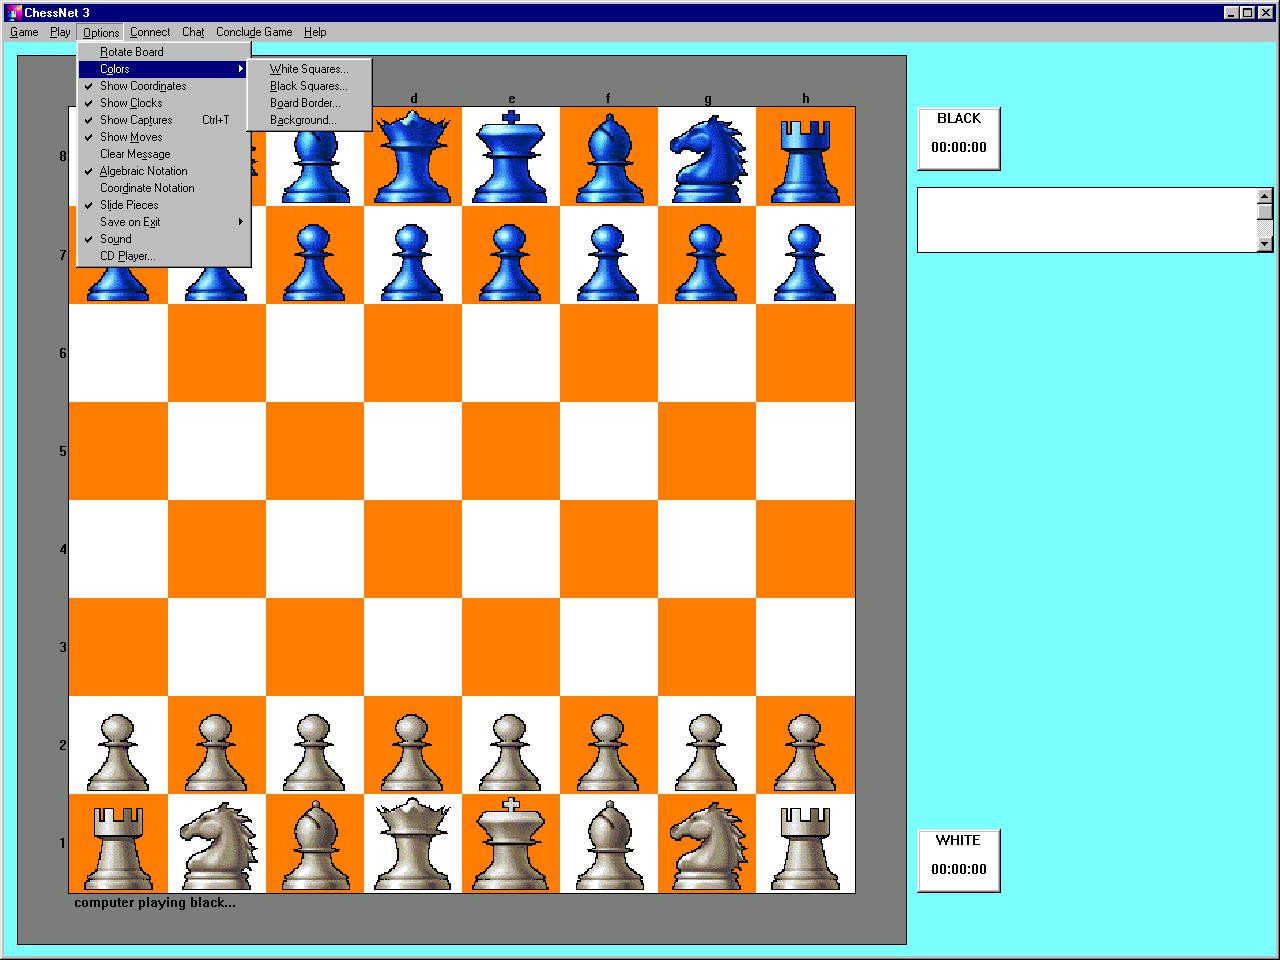Select the white king on e1
The height and width of the screenshot is (960, 1280).
click(x=511, y=843)
